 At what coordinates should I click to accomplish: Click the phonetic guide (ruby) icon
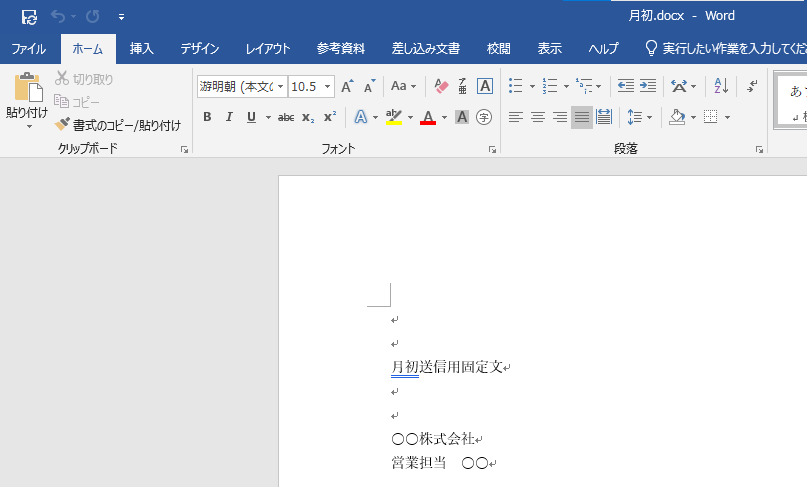tap(463, 86)
